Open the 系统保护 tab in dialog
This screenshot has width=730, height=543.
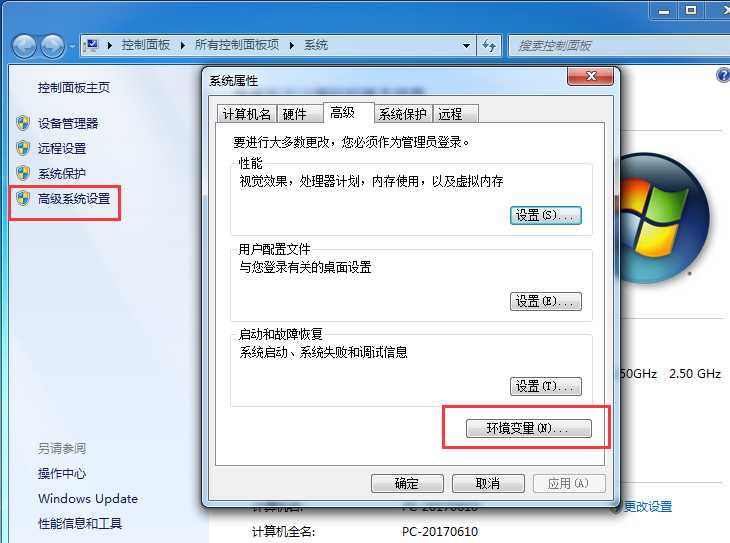click(403, 114)
